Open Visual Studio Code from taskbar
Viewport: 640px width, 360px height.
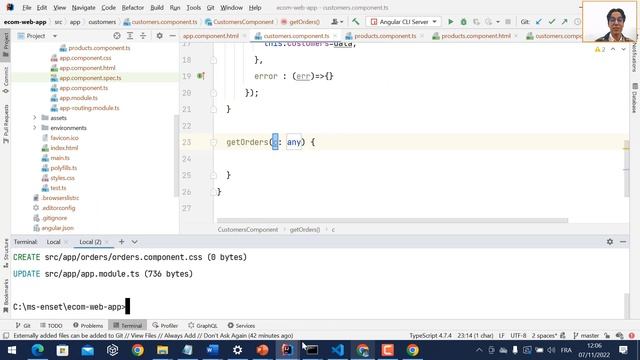click(x=338, y=350)
